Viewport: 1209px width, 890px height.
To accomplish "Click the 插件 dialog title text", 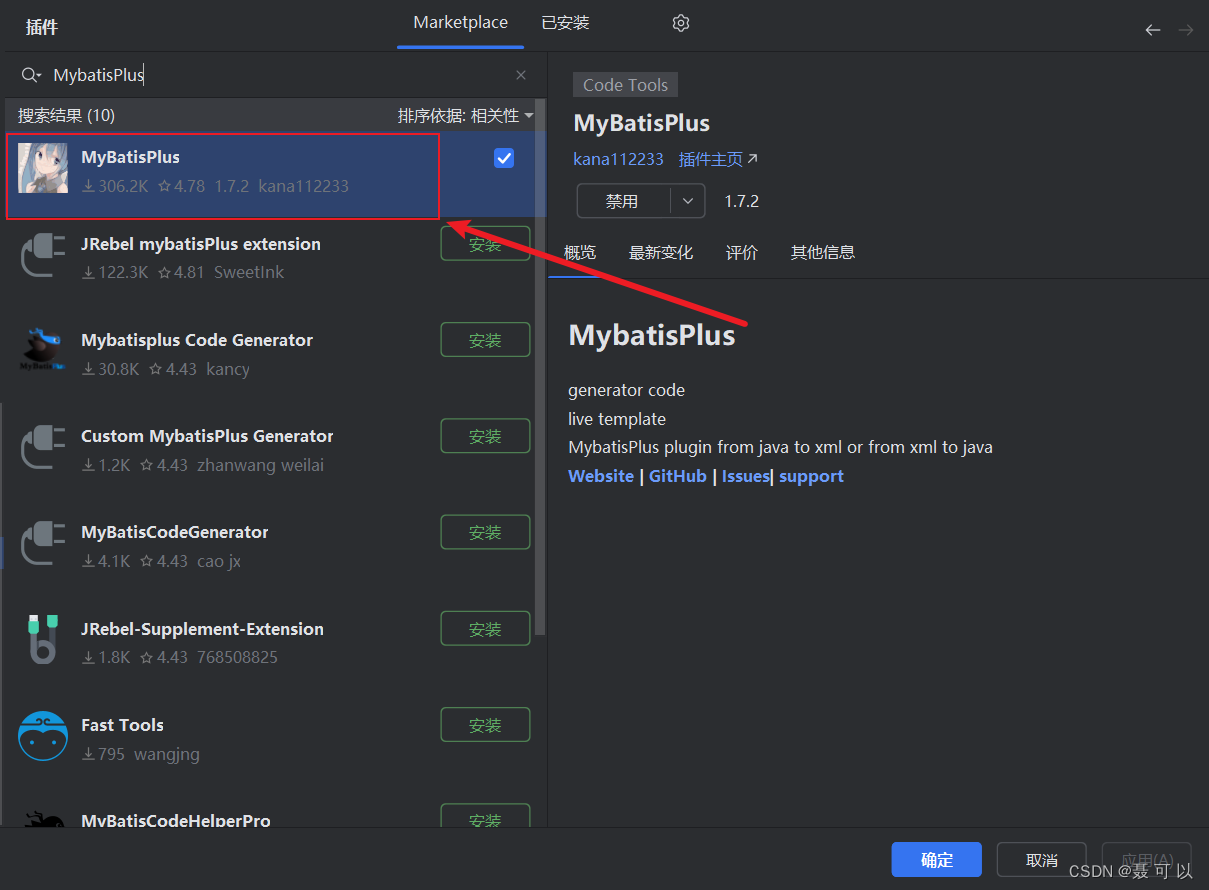I will coord(41,27).
